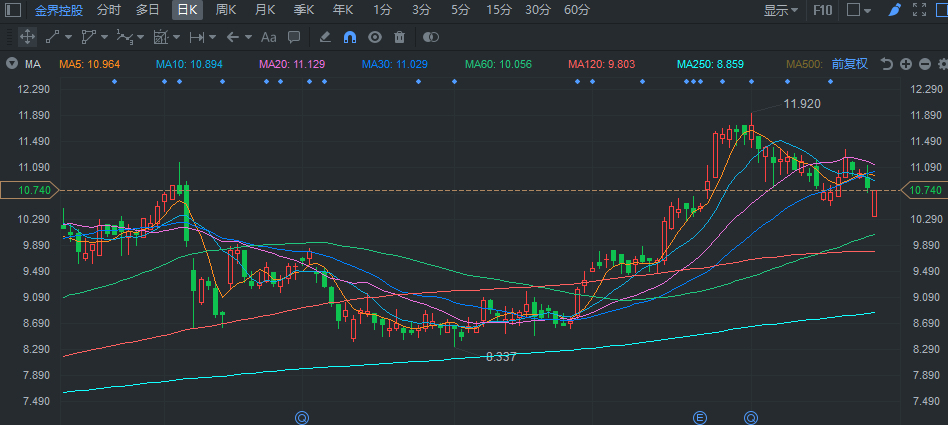Delete drawings with the trash icon
Image resolution: width=948 pixels, height=425 pixels.
pyautogui.click(x=399, y=37)
